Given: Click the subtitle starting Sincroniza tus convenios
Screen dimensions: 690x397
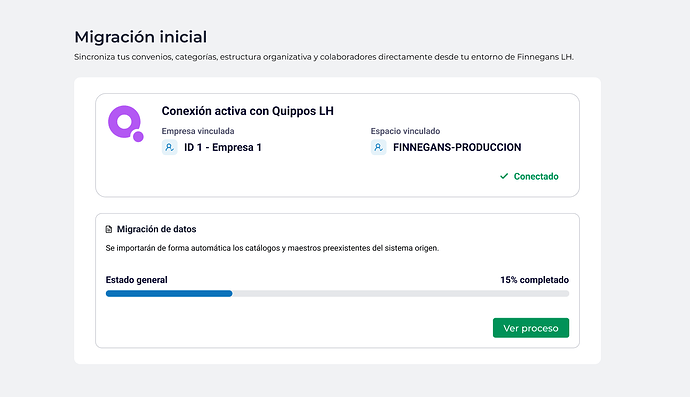Looking at the screenshot, I should tap(324, 57).
